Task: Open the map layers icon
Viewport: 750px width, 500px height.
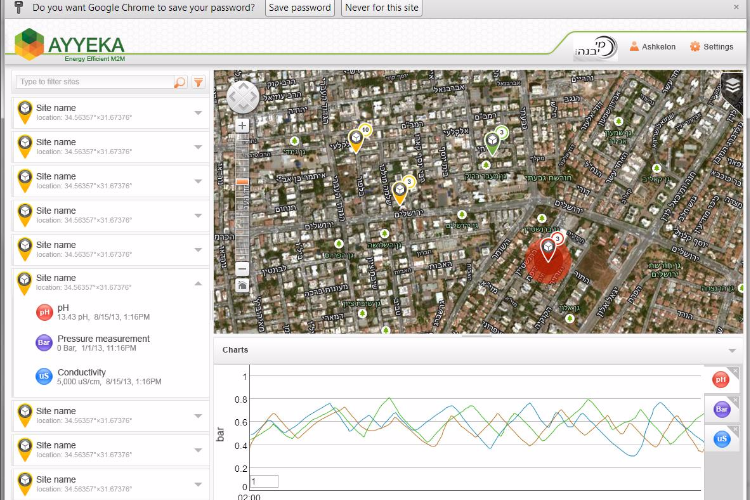Action: (732, 87)
